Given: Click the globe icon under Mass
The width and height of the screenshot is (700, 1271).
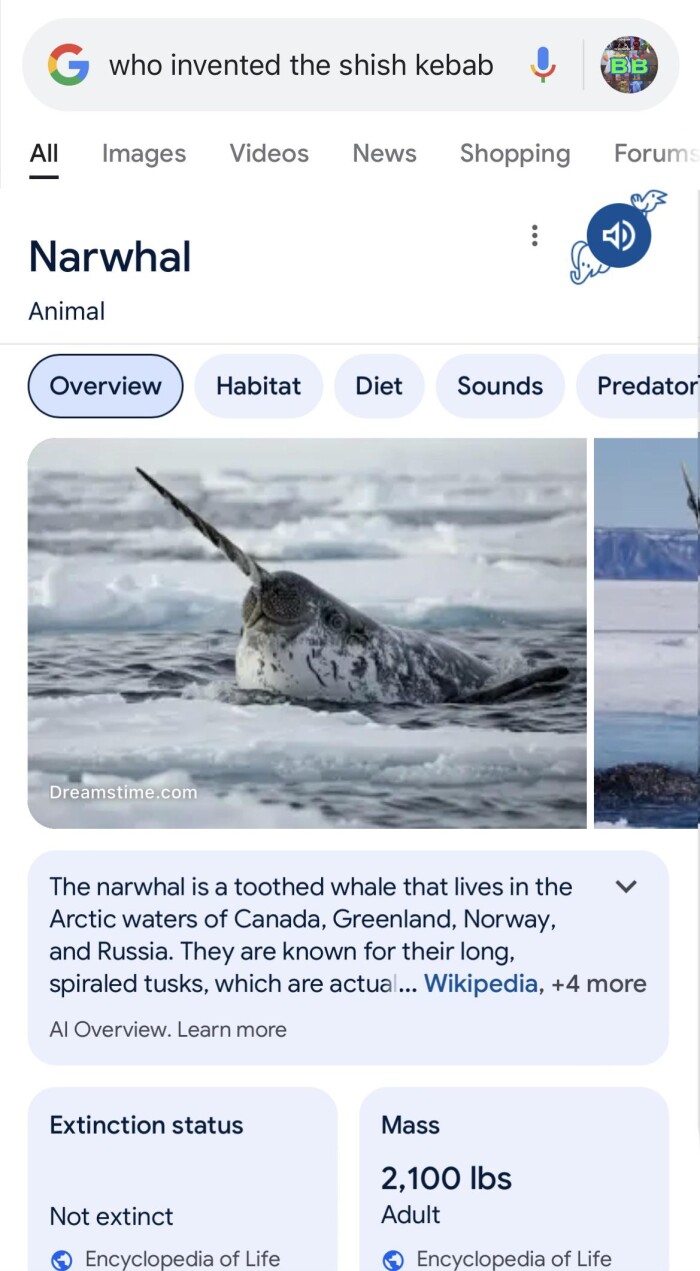Looking at the screenshot, I should click(394, 1260).
